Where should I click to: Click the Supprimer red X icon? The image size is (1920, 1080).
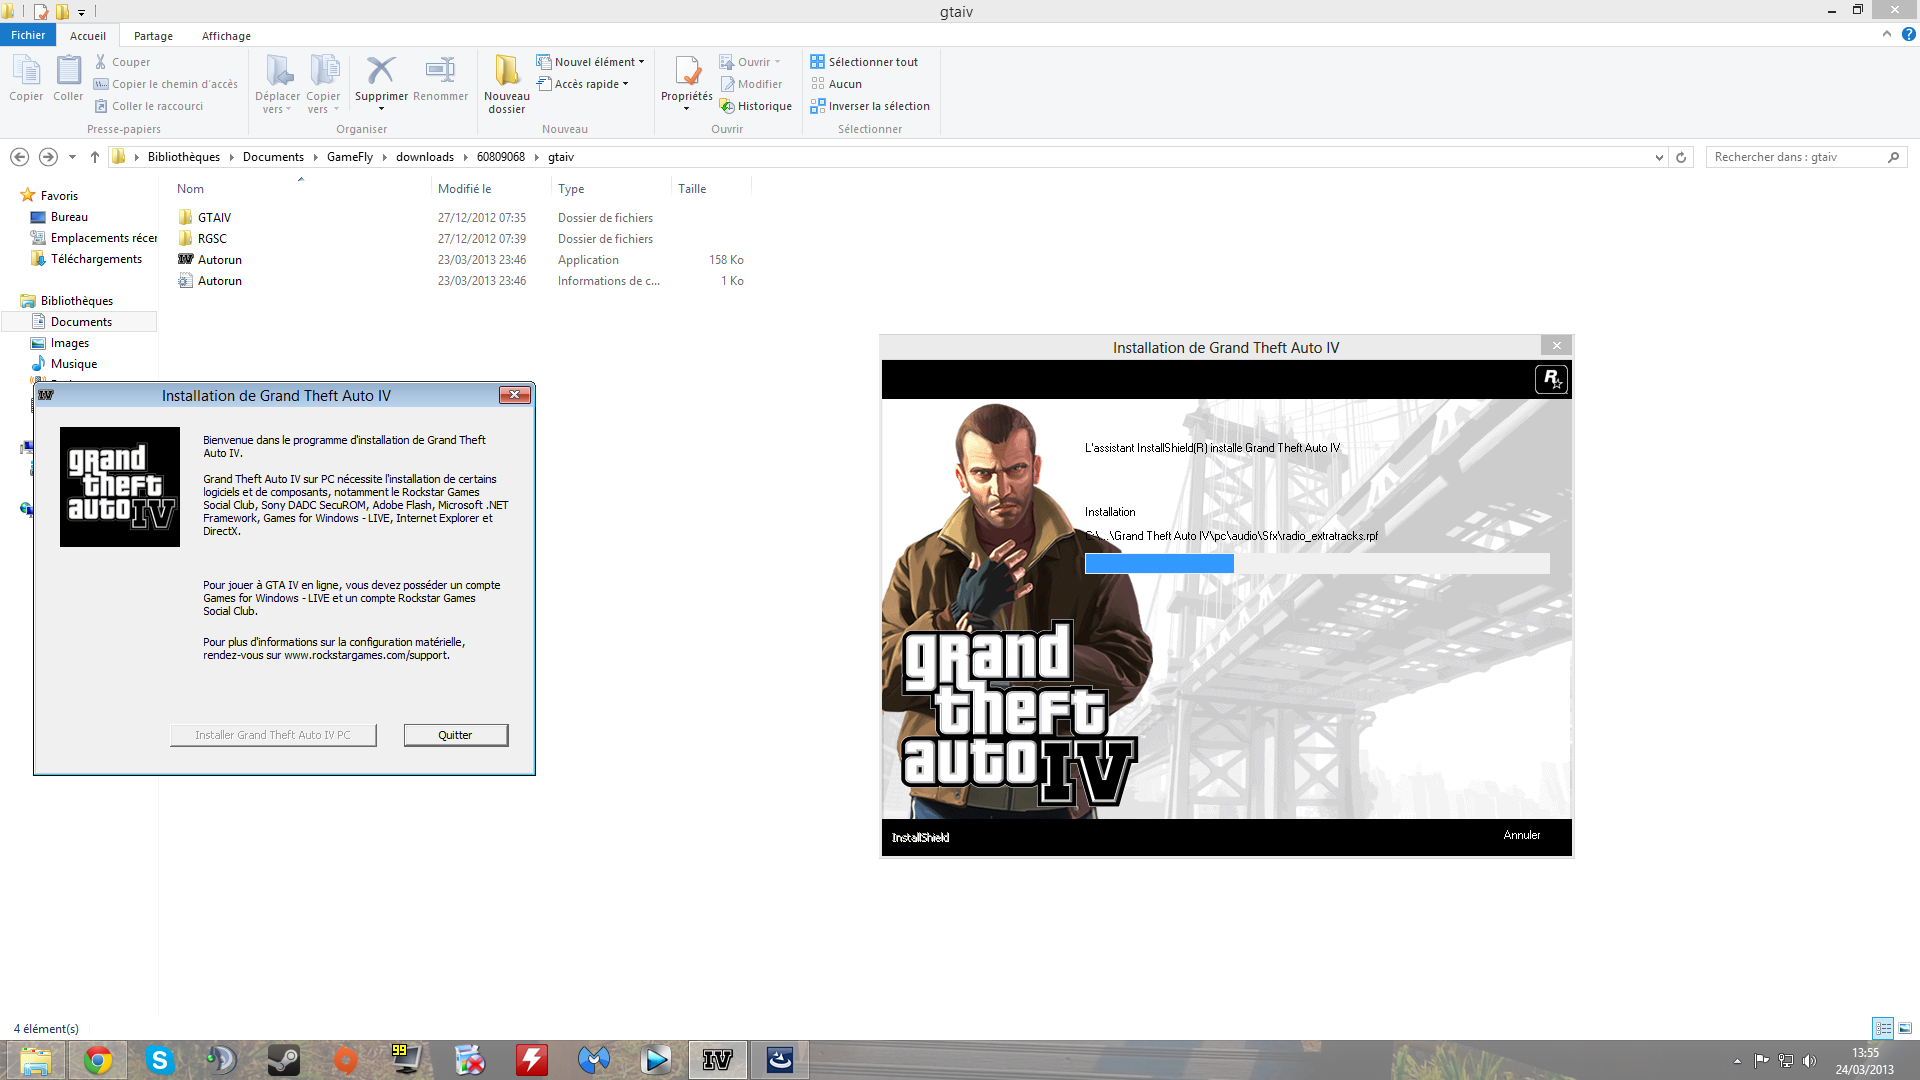[x=381, y=70]
